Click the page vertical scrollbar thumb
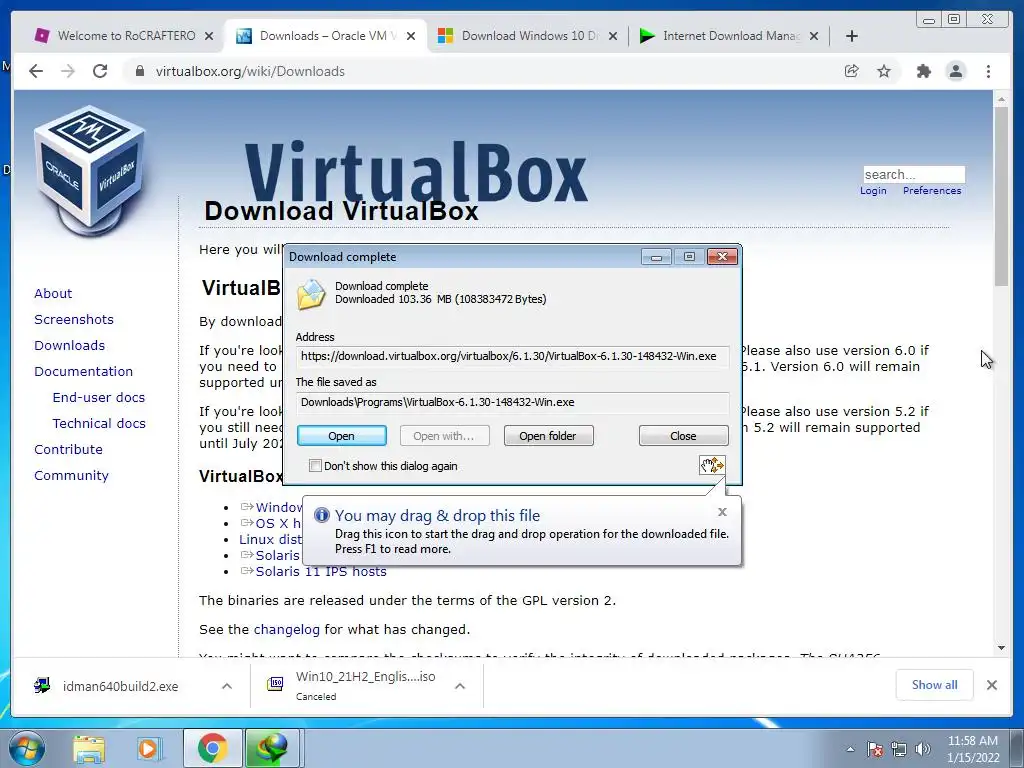This screenshot has width=1024, height=768. pyautogui.click(x=1001, y=196)
